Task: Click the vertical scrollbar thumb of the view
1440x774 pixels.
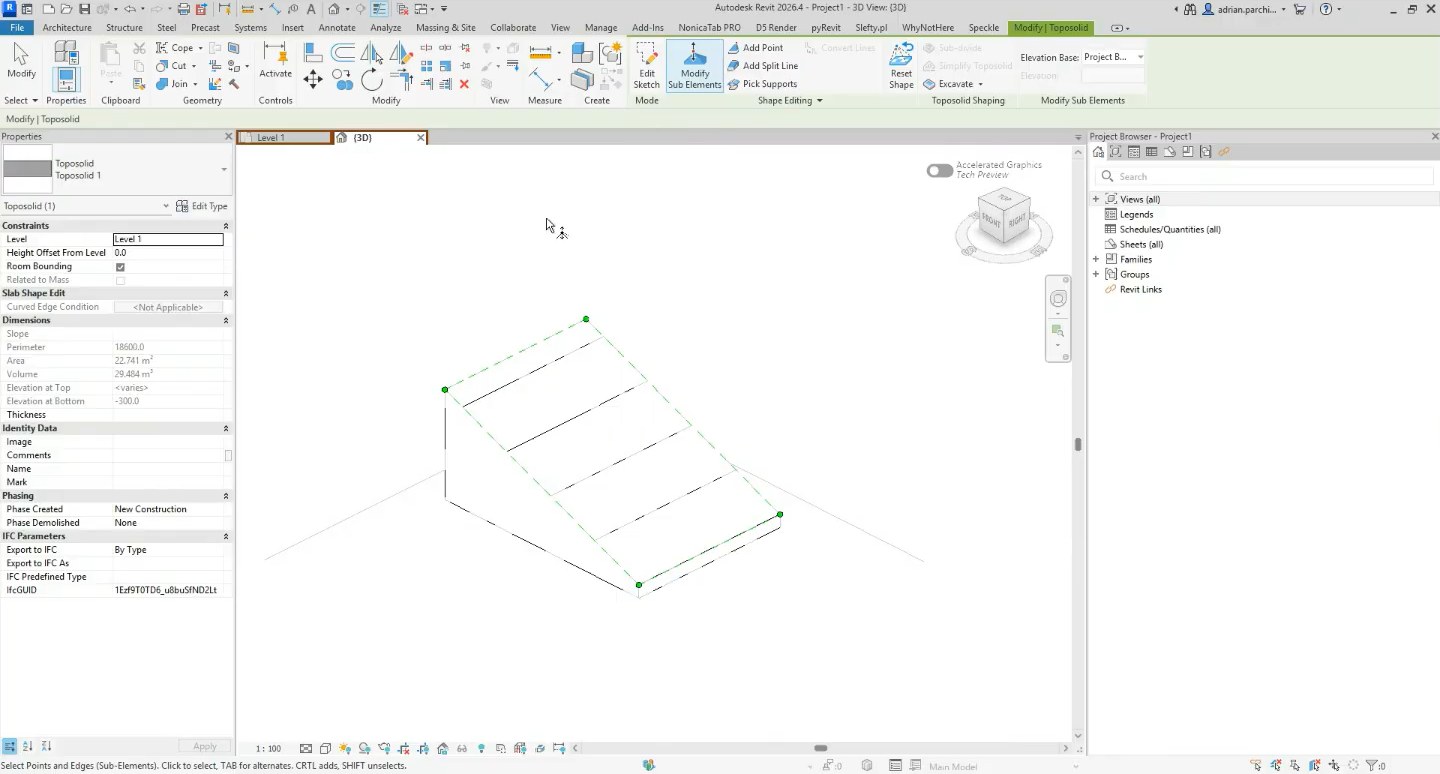Action: pyautogui.click(x=1077, y=444)
